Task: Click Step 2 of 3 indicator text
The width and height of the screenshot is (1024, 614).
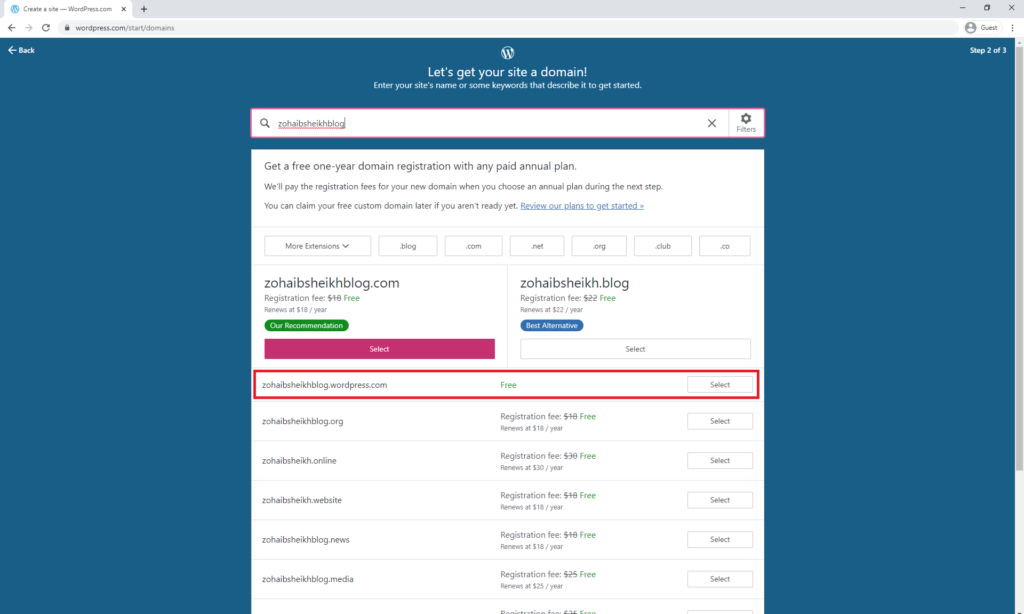Action: click(987, 50)
